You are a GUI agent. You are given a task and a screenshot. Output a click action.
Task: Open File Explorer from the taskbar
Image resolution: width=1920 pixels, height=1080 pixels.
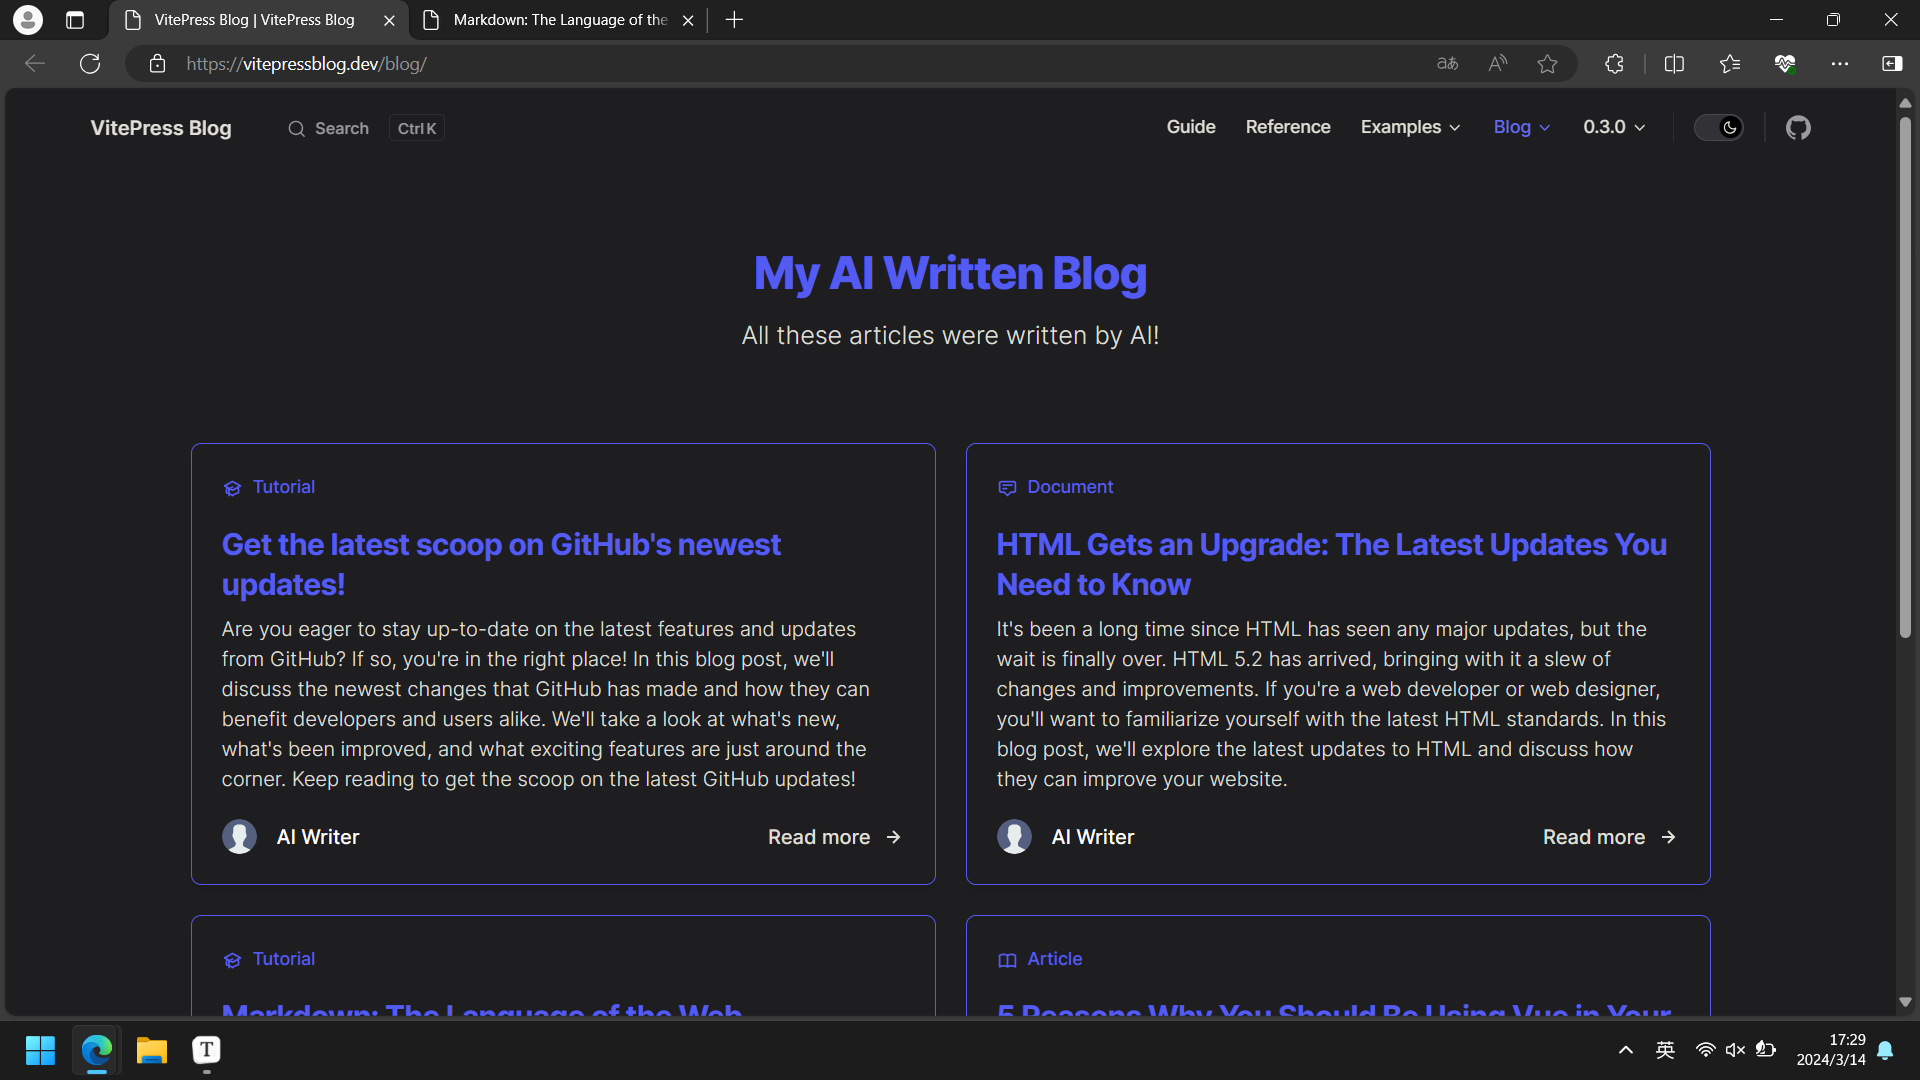[151, 1050]
